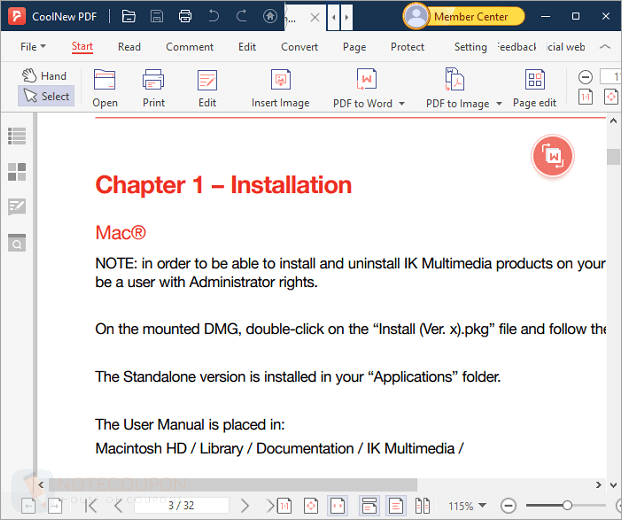This screenshot has height=520, width=622.
Task: Toggle fit width view in status bar
Action: pos(338,506)
